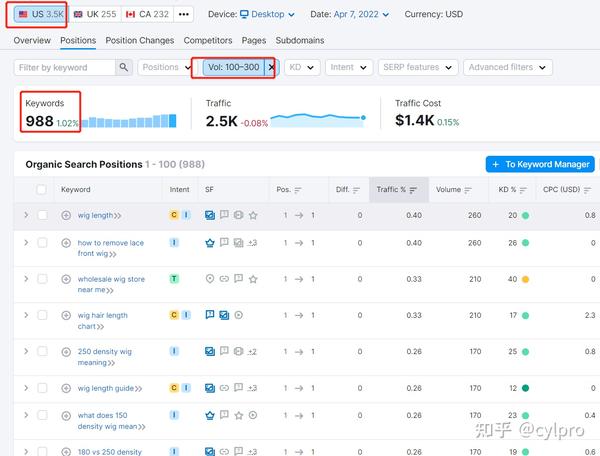Screen dimensions: 600x456
Task: Open how to remove lace front wig link
Action: point(111,248)
